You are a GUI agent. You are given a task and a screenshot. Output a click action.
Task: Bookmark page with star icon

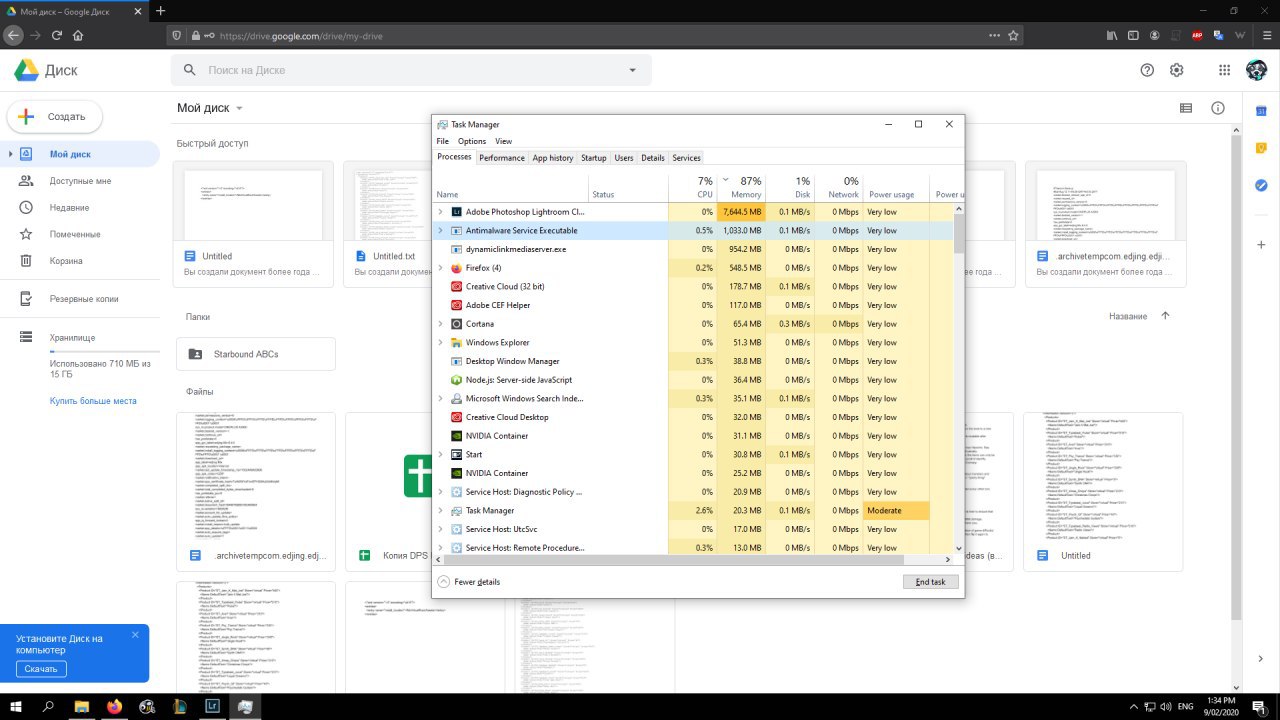click(x=1013, y=35)
